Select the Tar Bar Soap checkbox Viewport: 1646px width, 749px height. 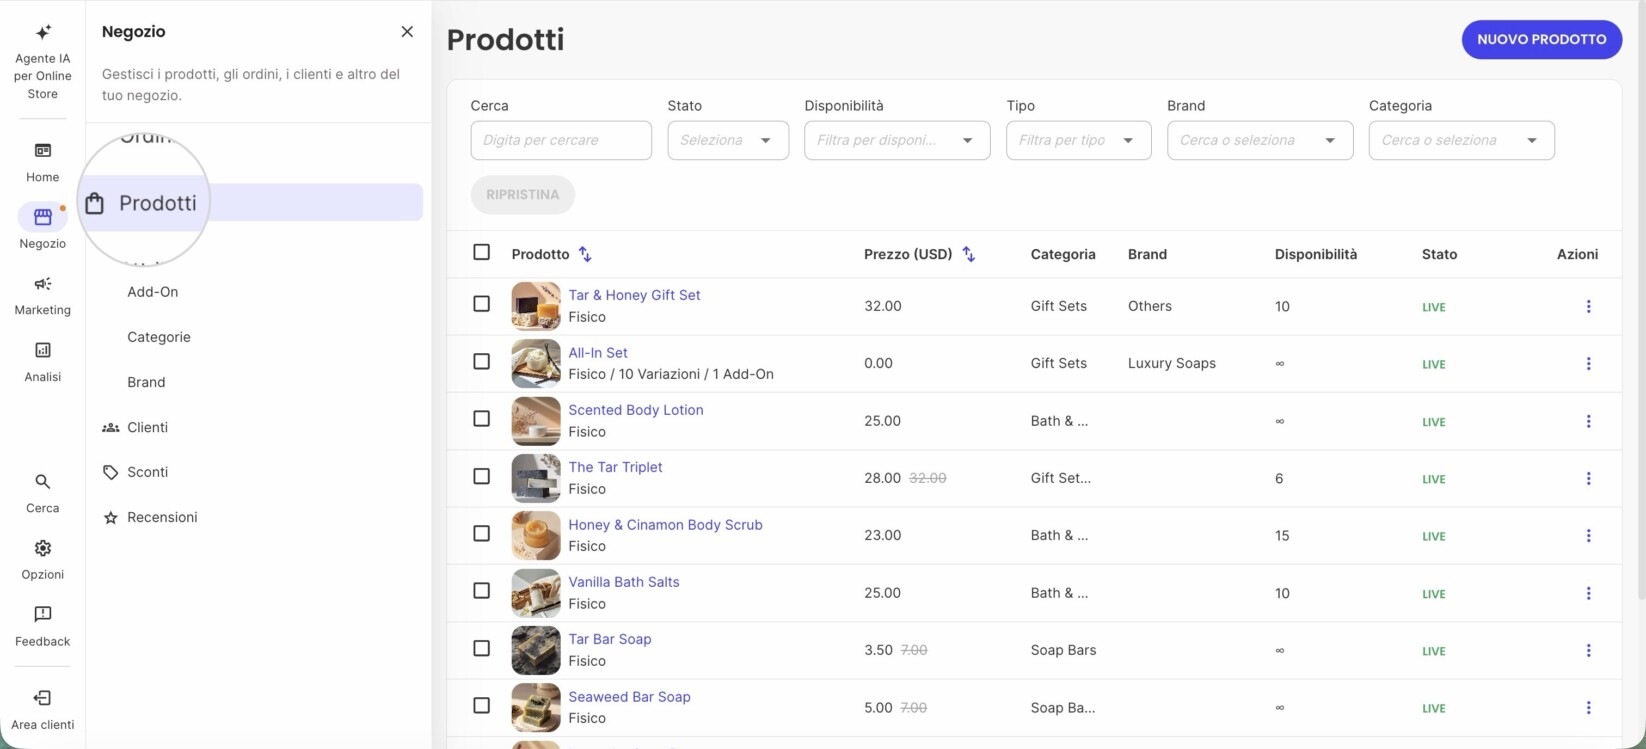pos(482,648)
